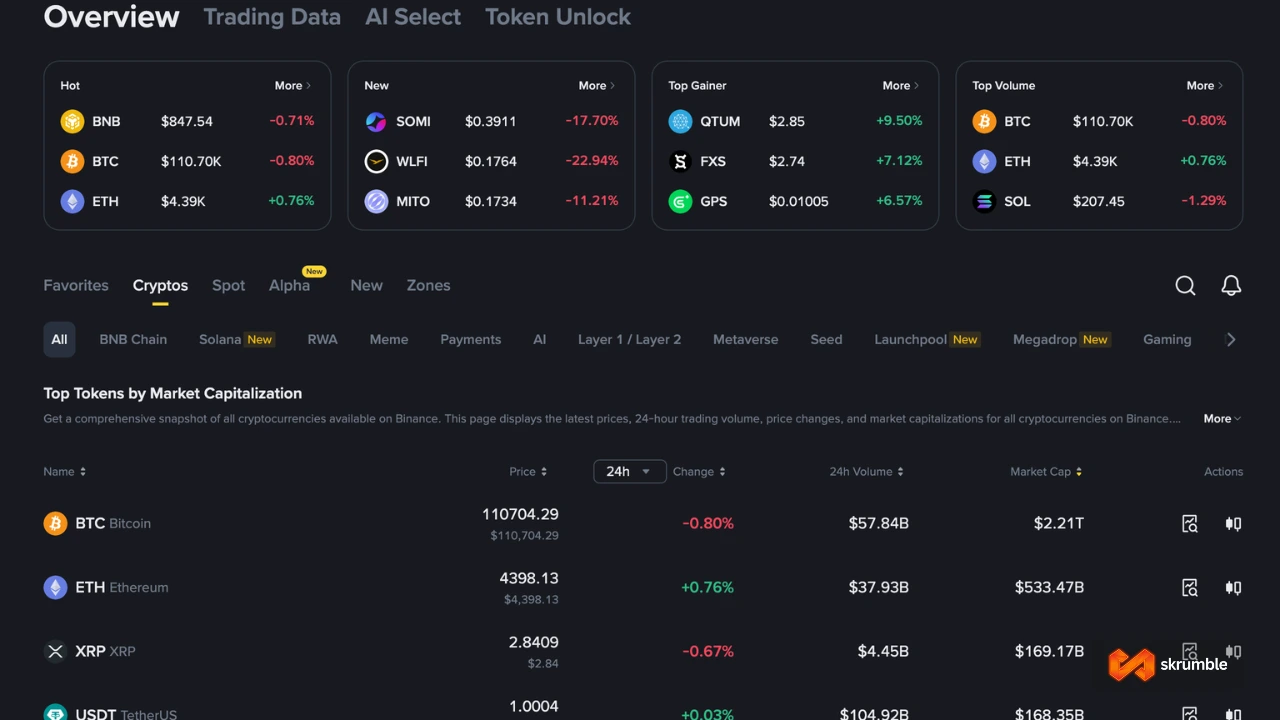This screenshot has width=1280, height=720.
Task: Filter by Launchpool category
Action: [926, 339]
